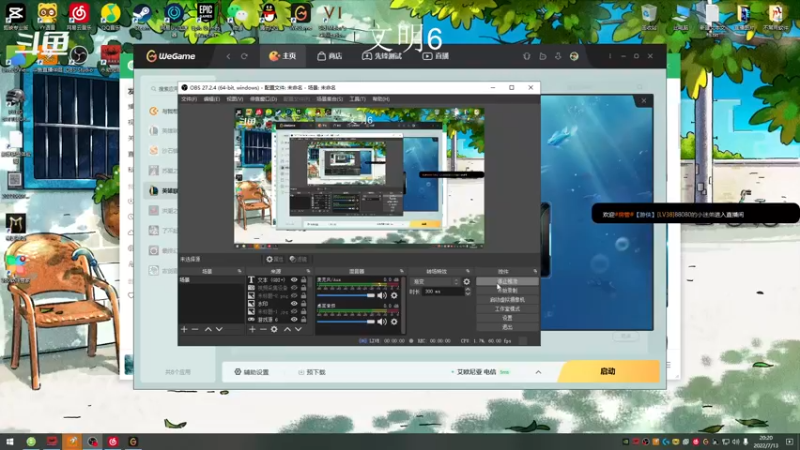Open the Steam desktop shortcut
800x450 pixels.
tap(142, 14)
